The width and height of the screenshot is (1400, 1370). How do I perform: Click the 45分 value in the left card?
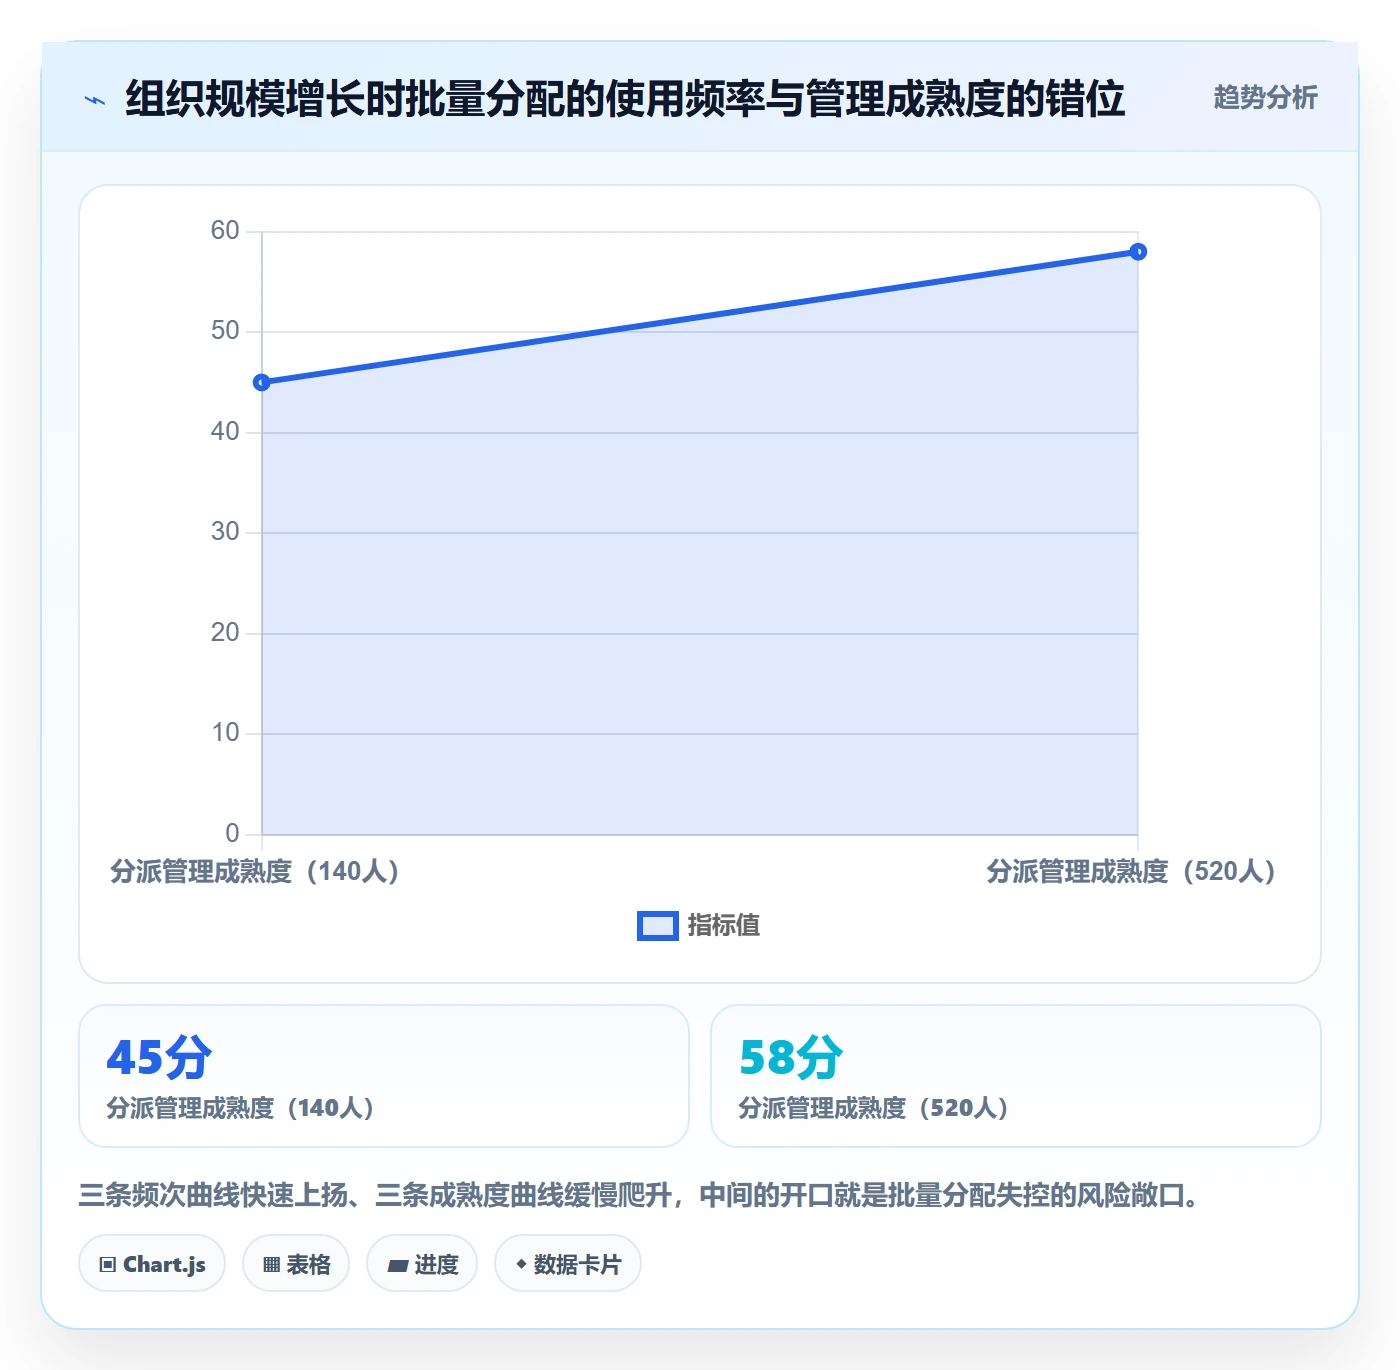click(159, 1057)
